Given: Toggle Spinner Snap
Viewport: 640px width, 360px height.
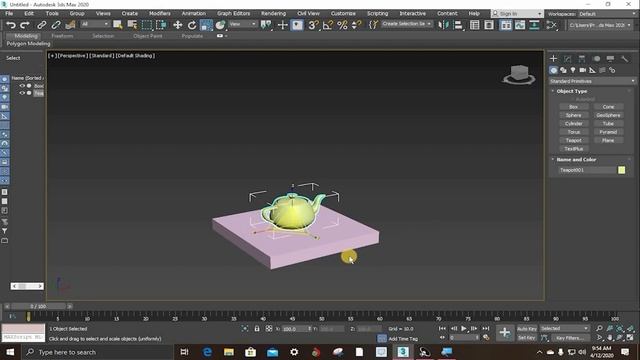Looking at the screenshot, I should (x=356, y=25).
